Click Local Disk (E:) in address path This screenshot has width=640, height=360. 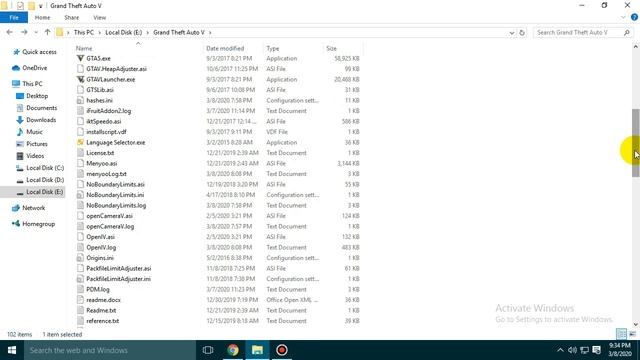pos(124,32)
